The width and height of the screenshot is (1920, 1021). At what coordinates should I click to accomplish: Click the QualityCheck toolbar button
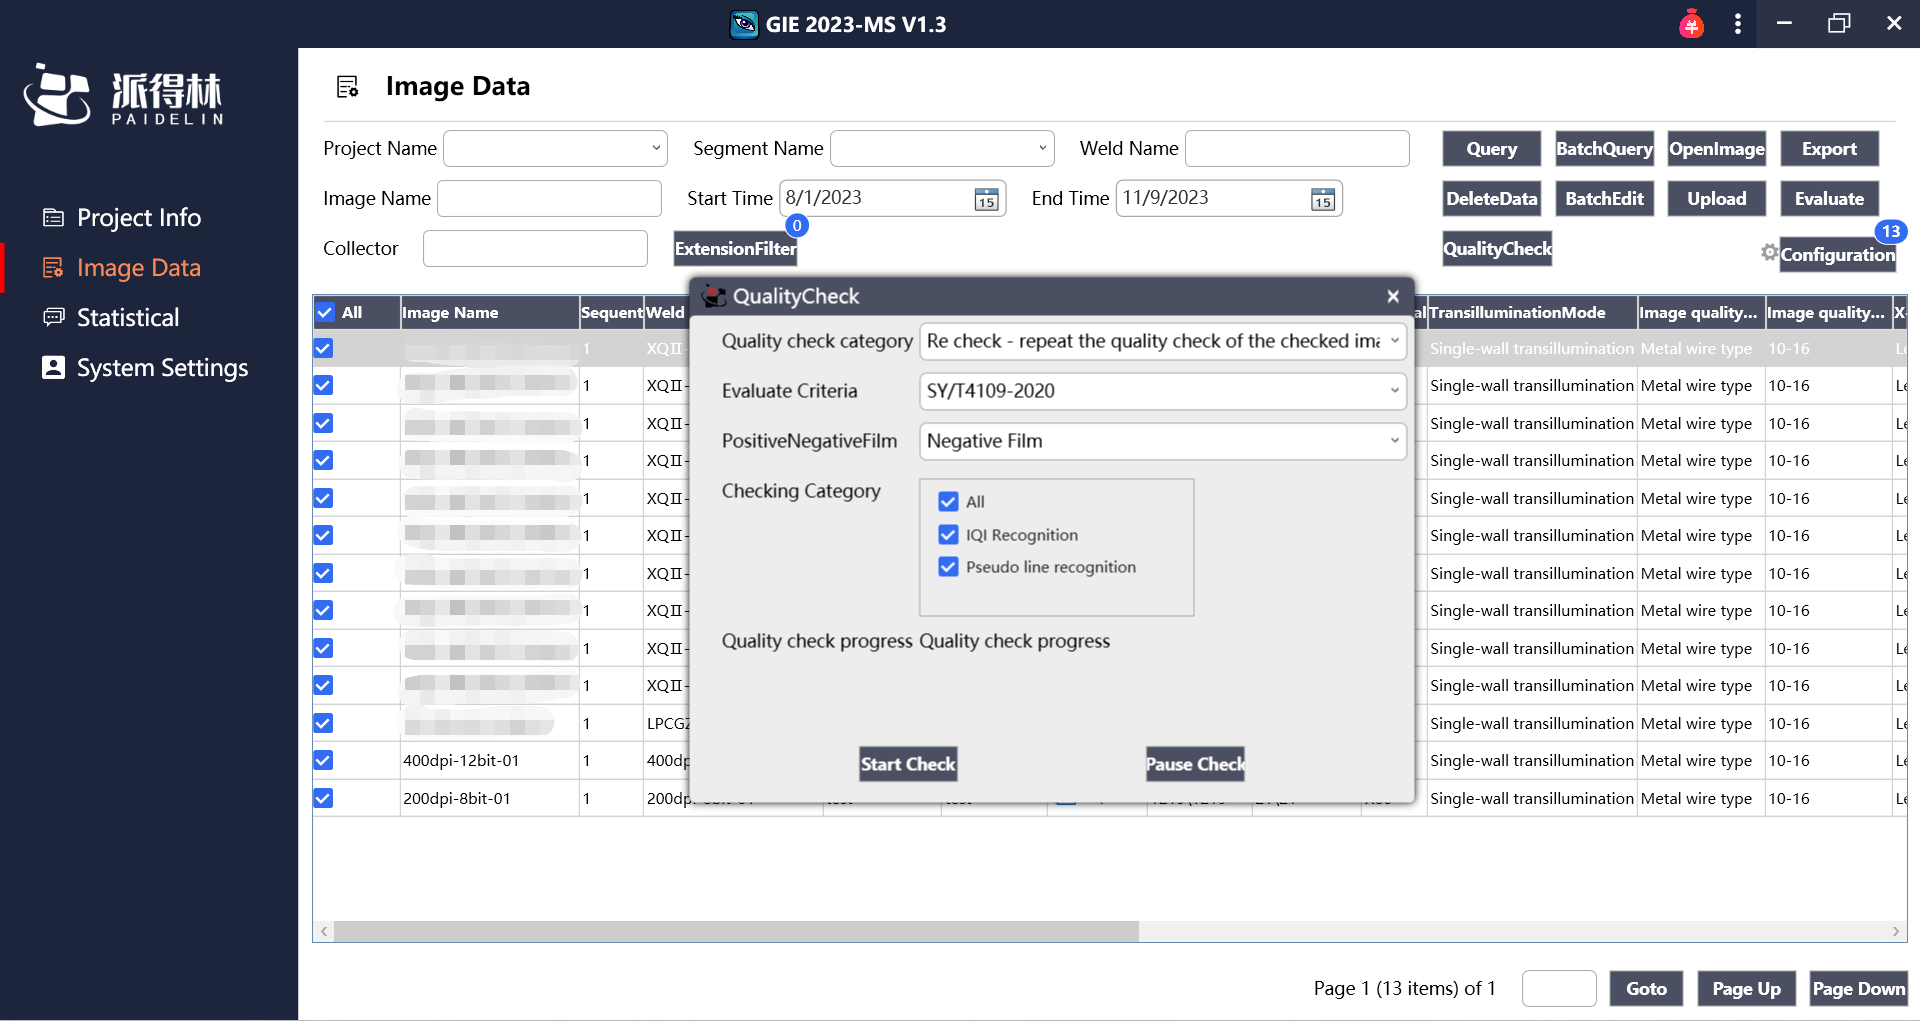point(1497,249)
